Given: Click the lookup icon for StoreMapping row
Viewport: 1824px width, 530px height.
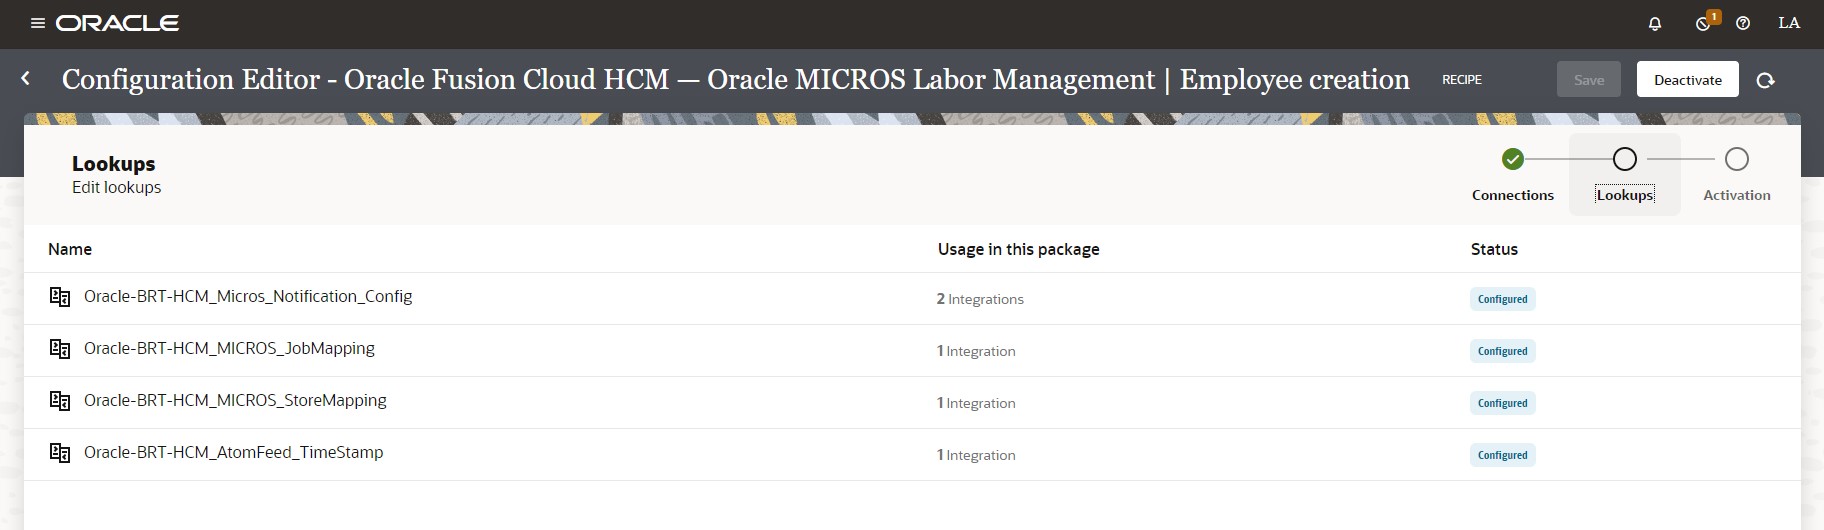Looking at the screenshot, I should click(60, 401).
